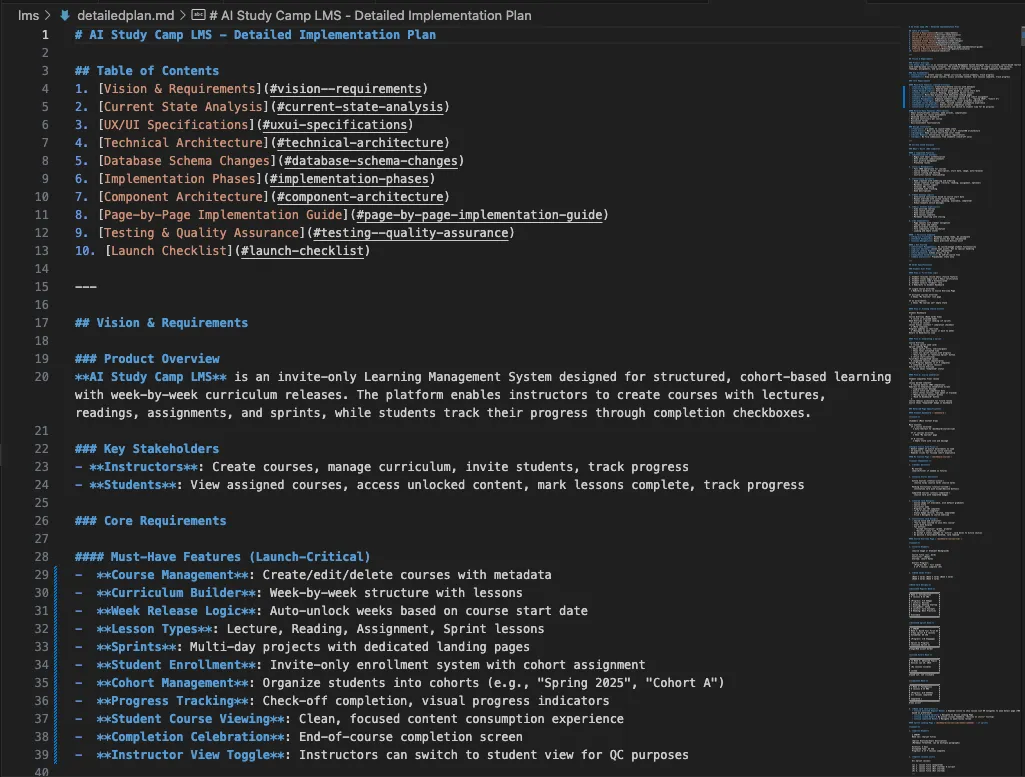Click the #database-schema-changes link
1025x777 pixels.
[370, 161]
